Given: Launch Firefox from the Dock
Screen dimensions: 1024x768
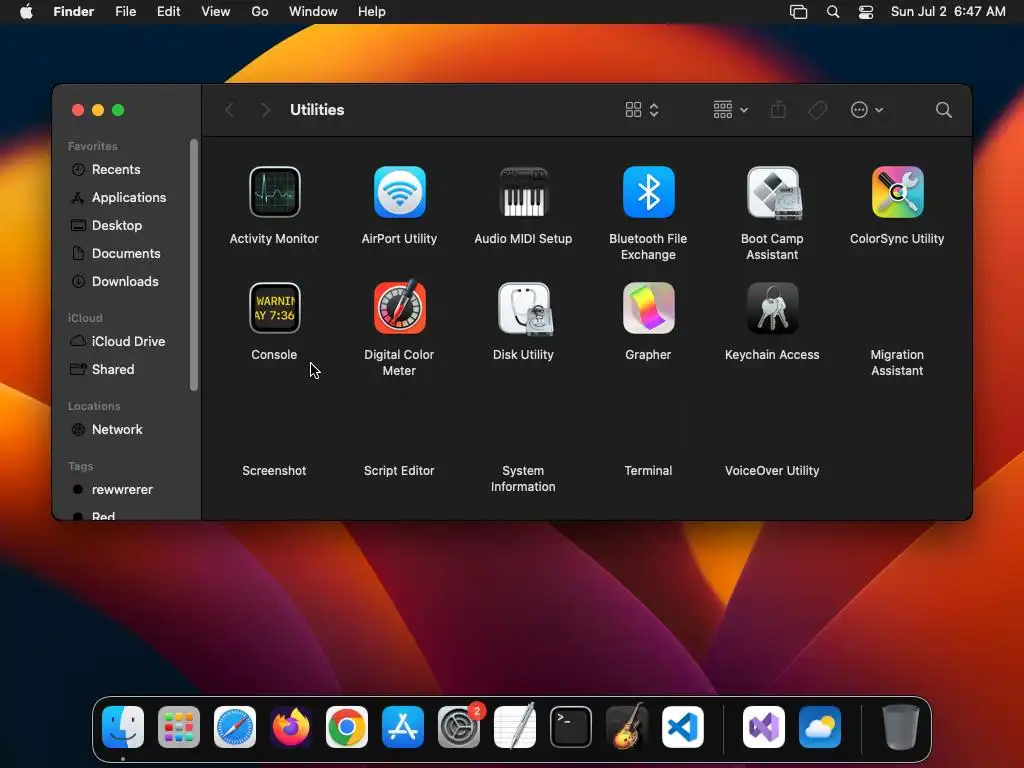Looking at the screenshot, I should (x=291, y=727).
